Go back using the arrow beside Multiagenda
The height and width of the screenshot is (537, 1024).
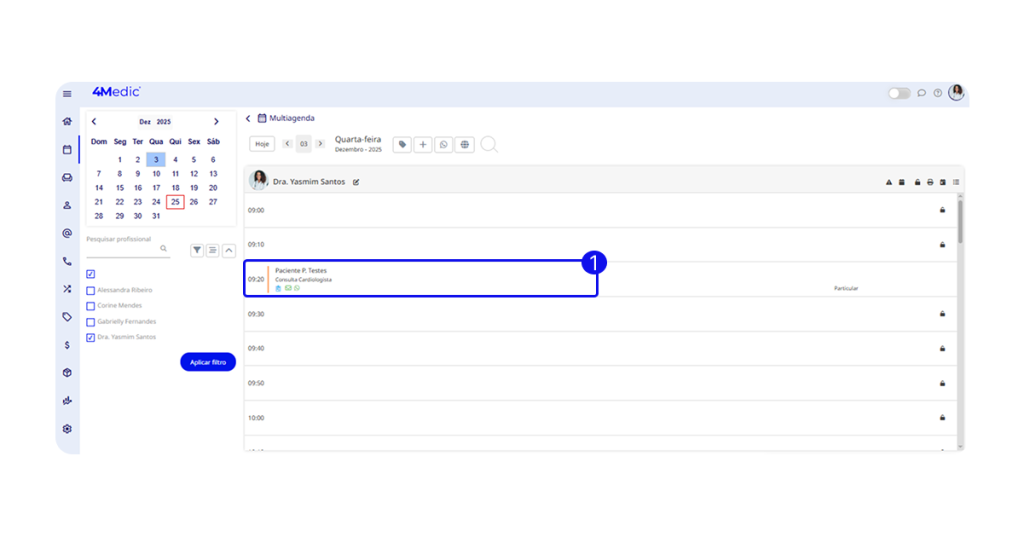(x=248, y=118)
